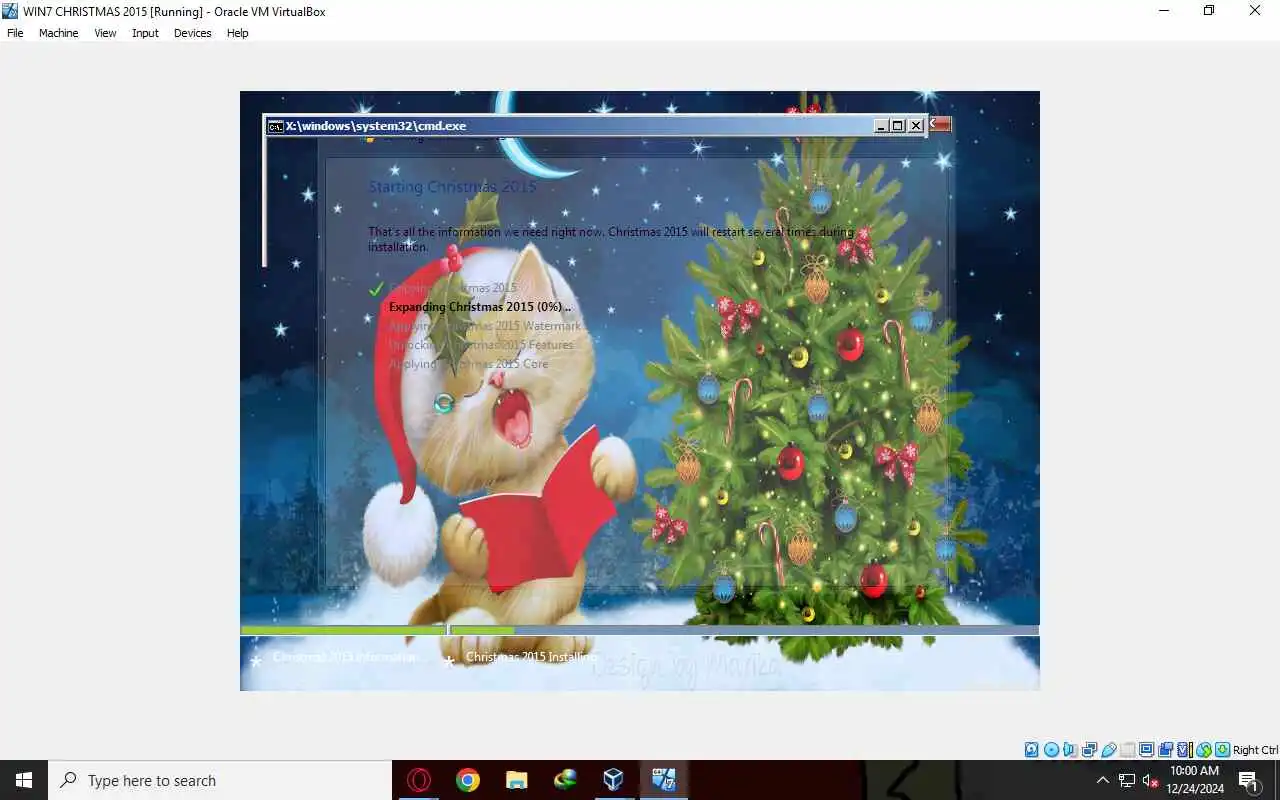Launch Google Chrome from the taskbar

click(x=467, y=780)
